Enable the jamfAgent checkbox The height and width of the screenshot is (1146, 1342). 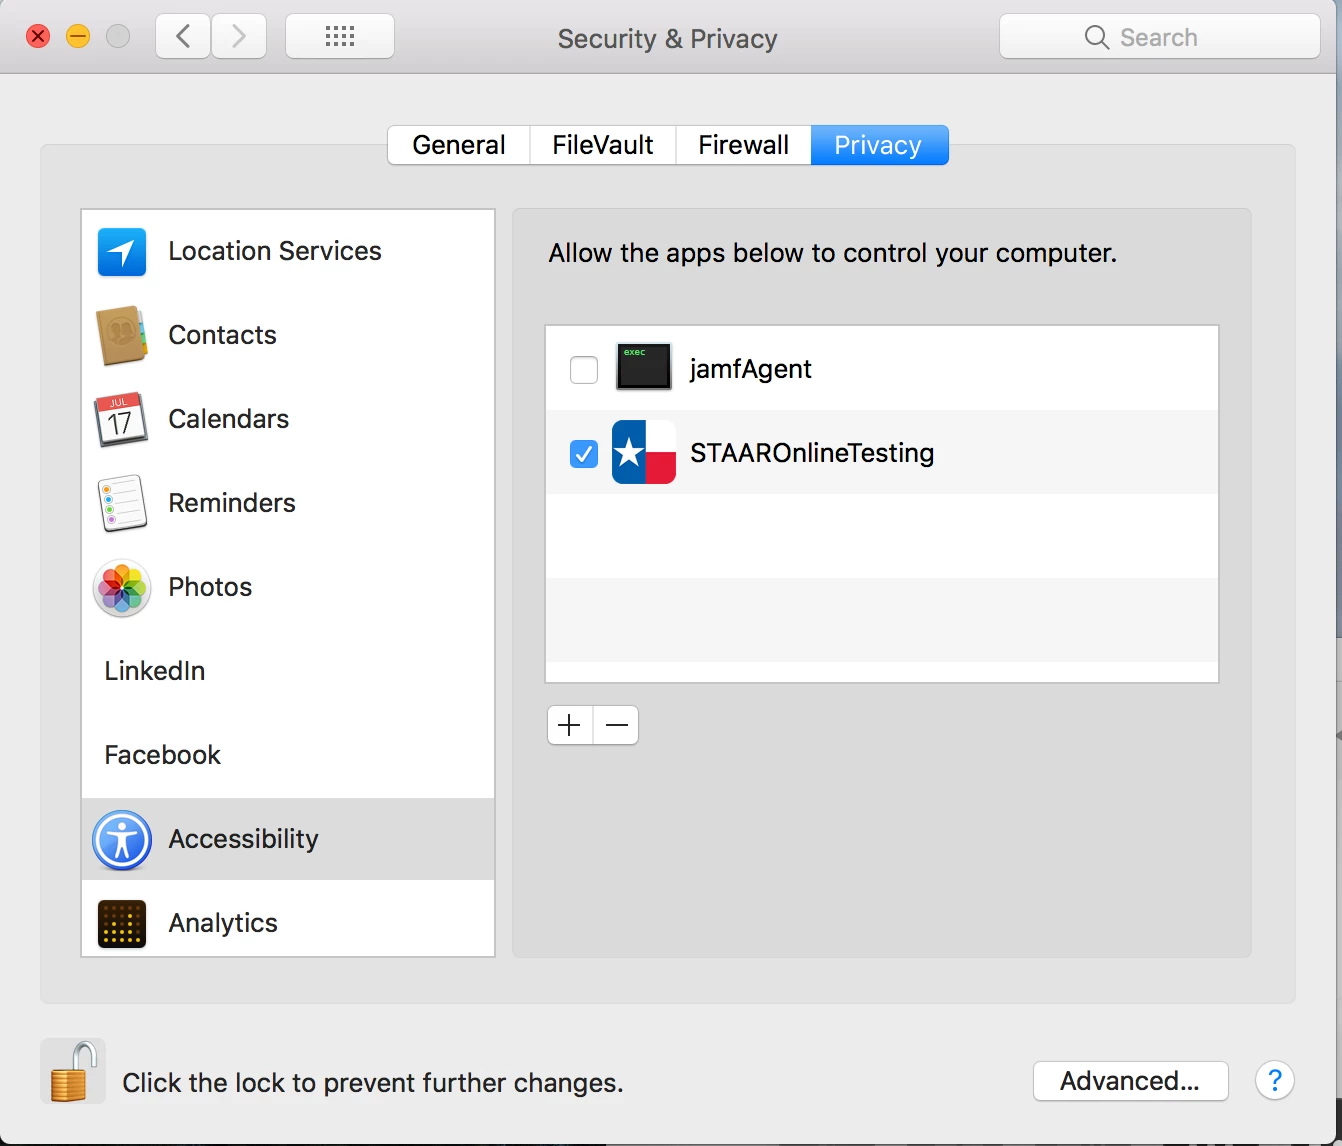point(584,370)
